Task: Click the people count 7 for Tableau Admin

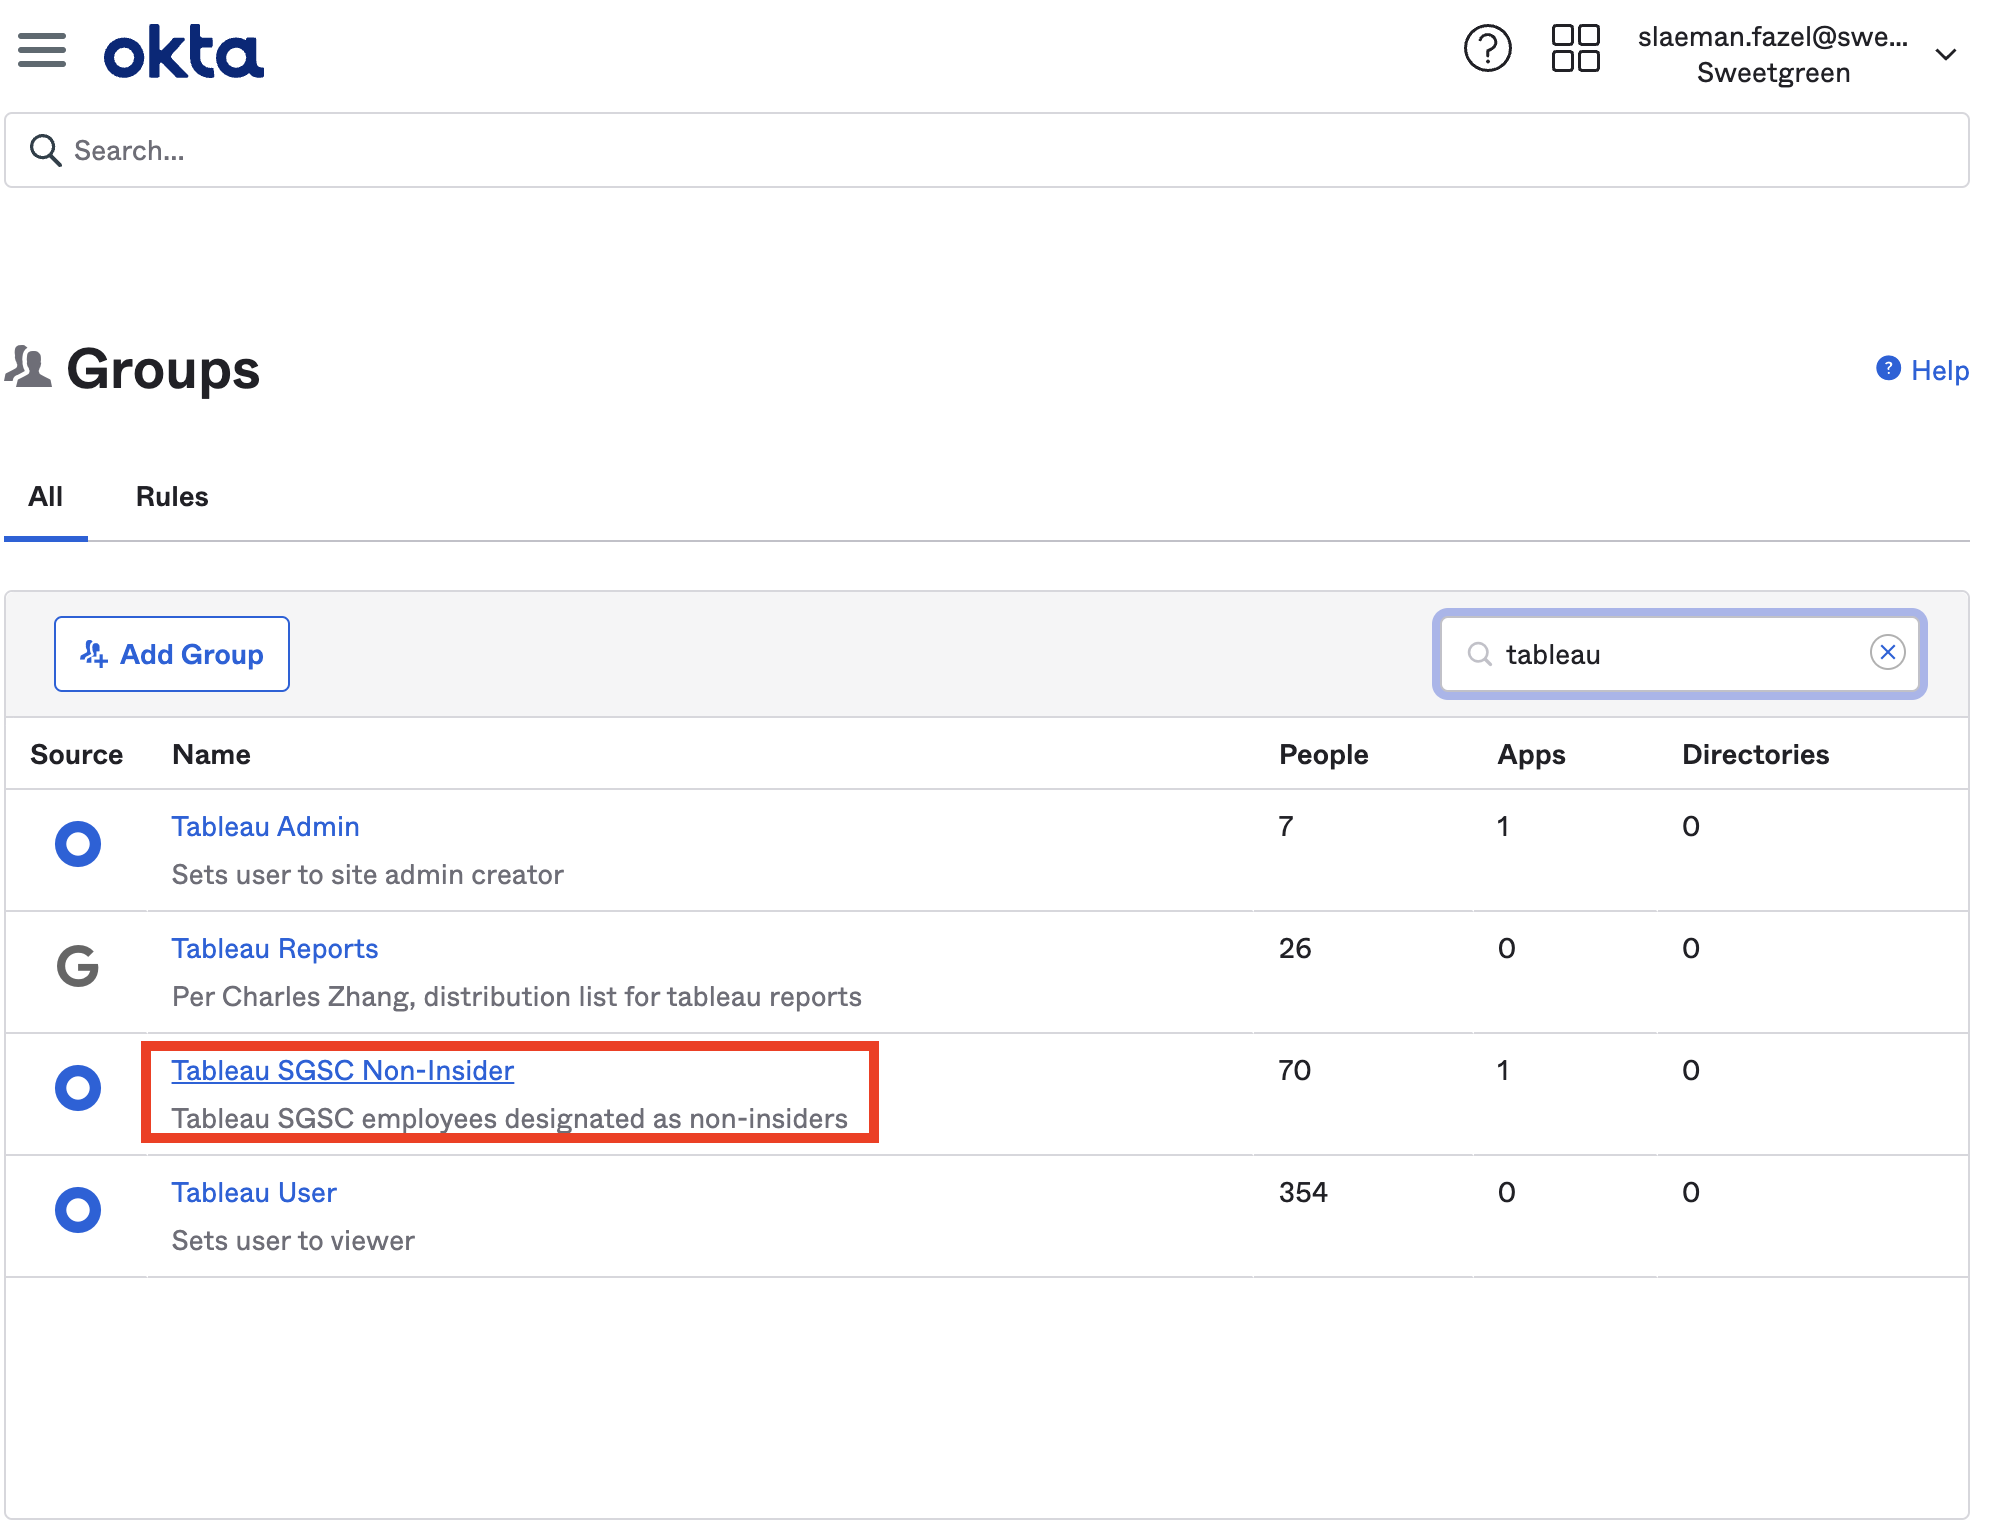Action: 1286,827
